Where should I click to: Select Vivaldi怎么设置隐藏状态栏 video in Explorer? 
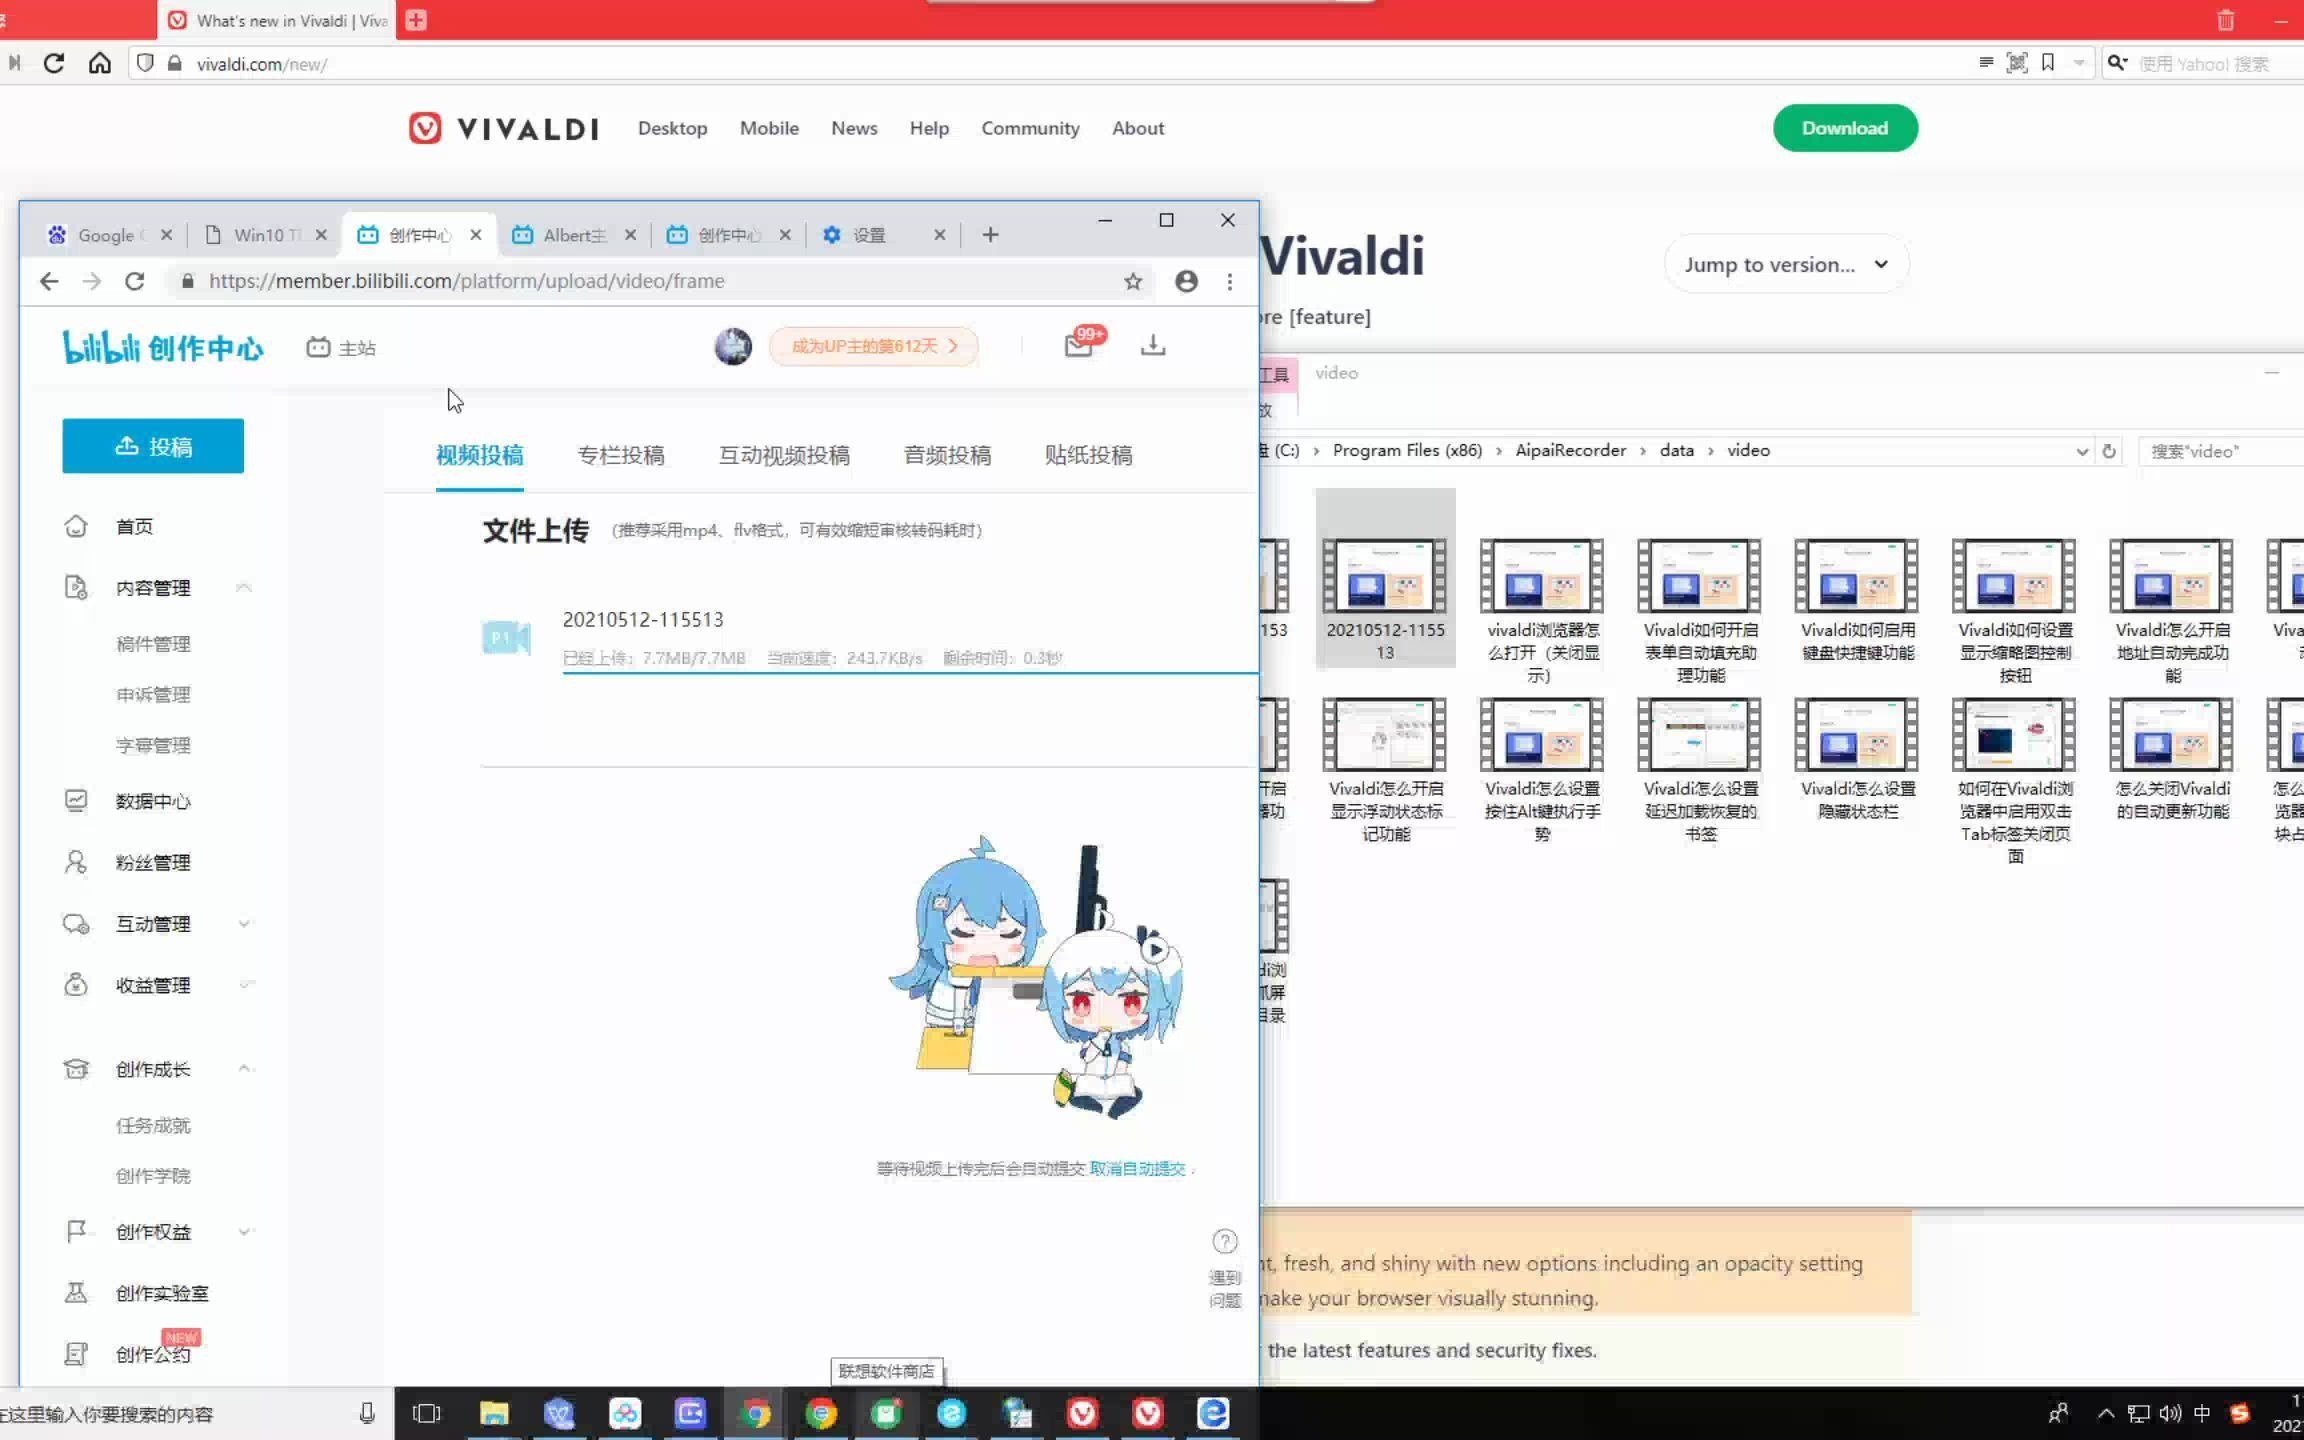(1857, 760)
